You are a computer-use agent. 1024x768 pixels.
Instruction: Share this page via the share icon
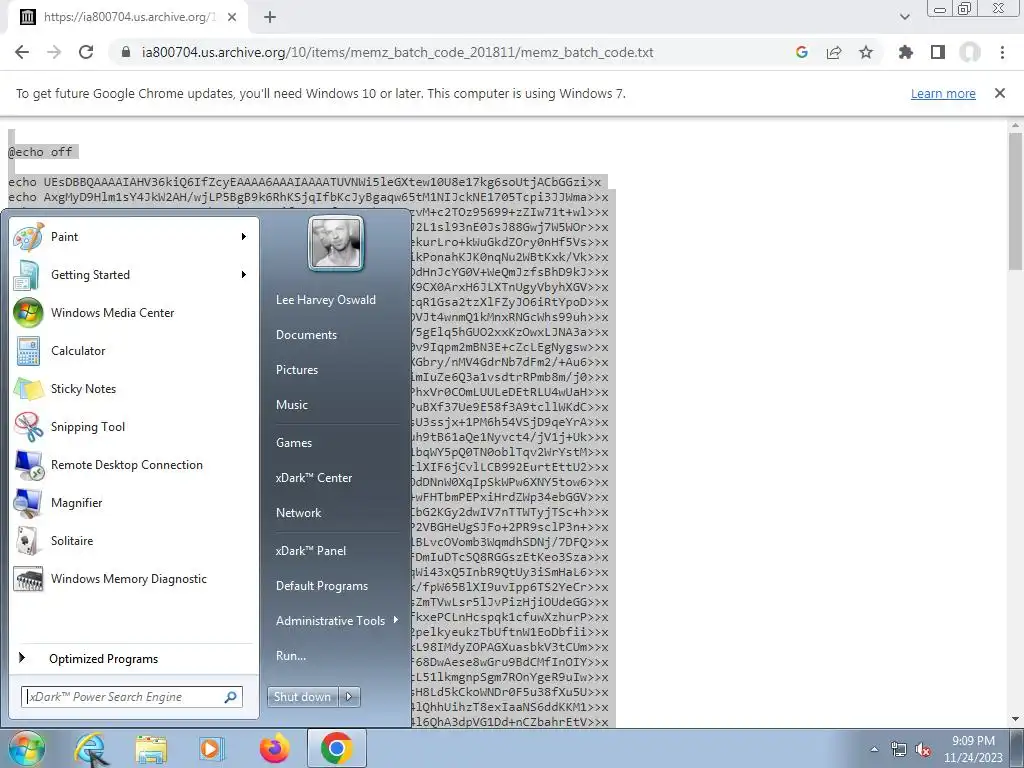click(x=834, y=52)
